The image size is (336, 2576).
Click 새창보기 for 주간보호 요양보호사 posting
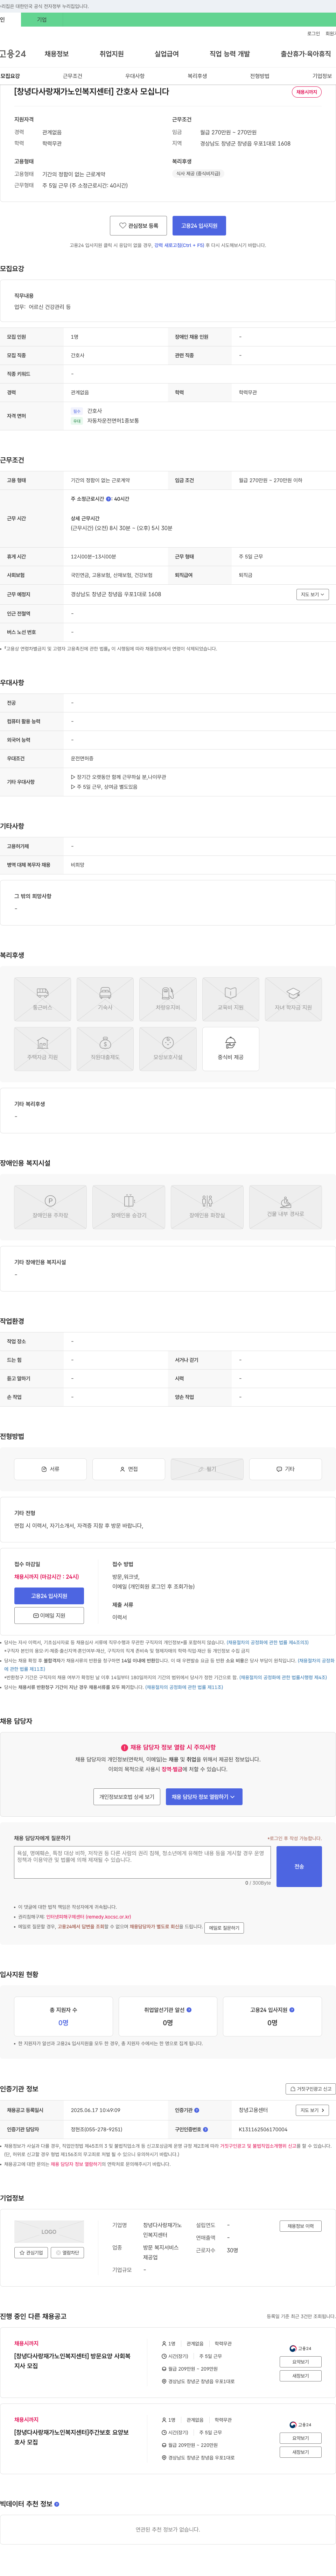301,2452
